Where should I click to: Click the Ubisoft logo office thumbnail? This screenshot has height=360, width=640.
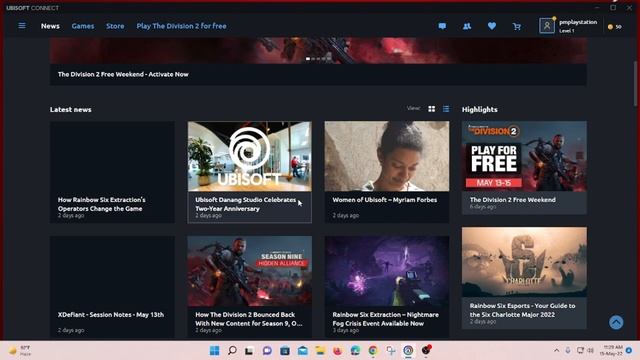point(249,156)
